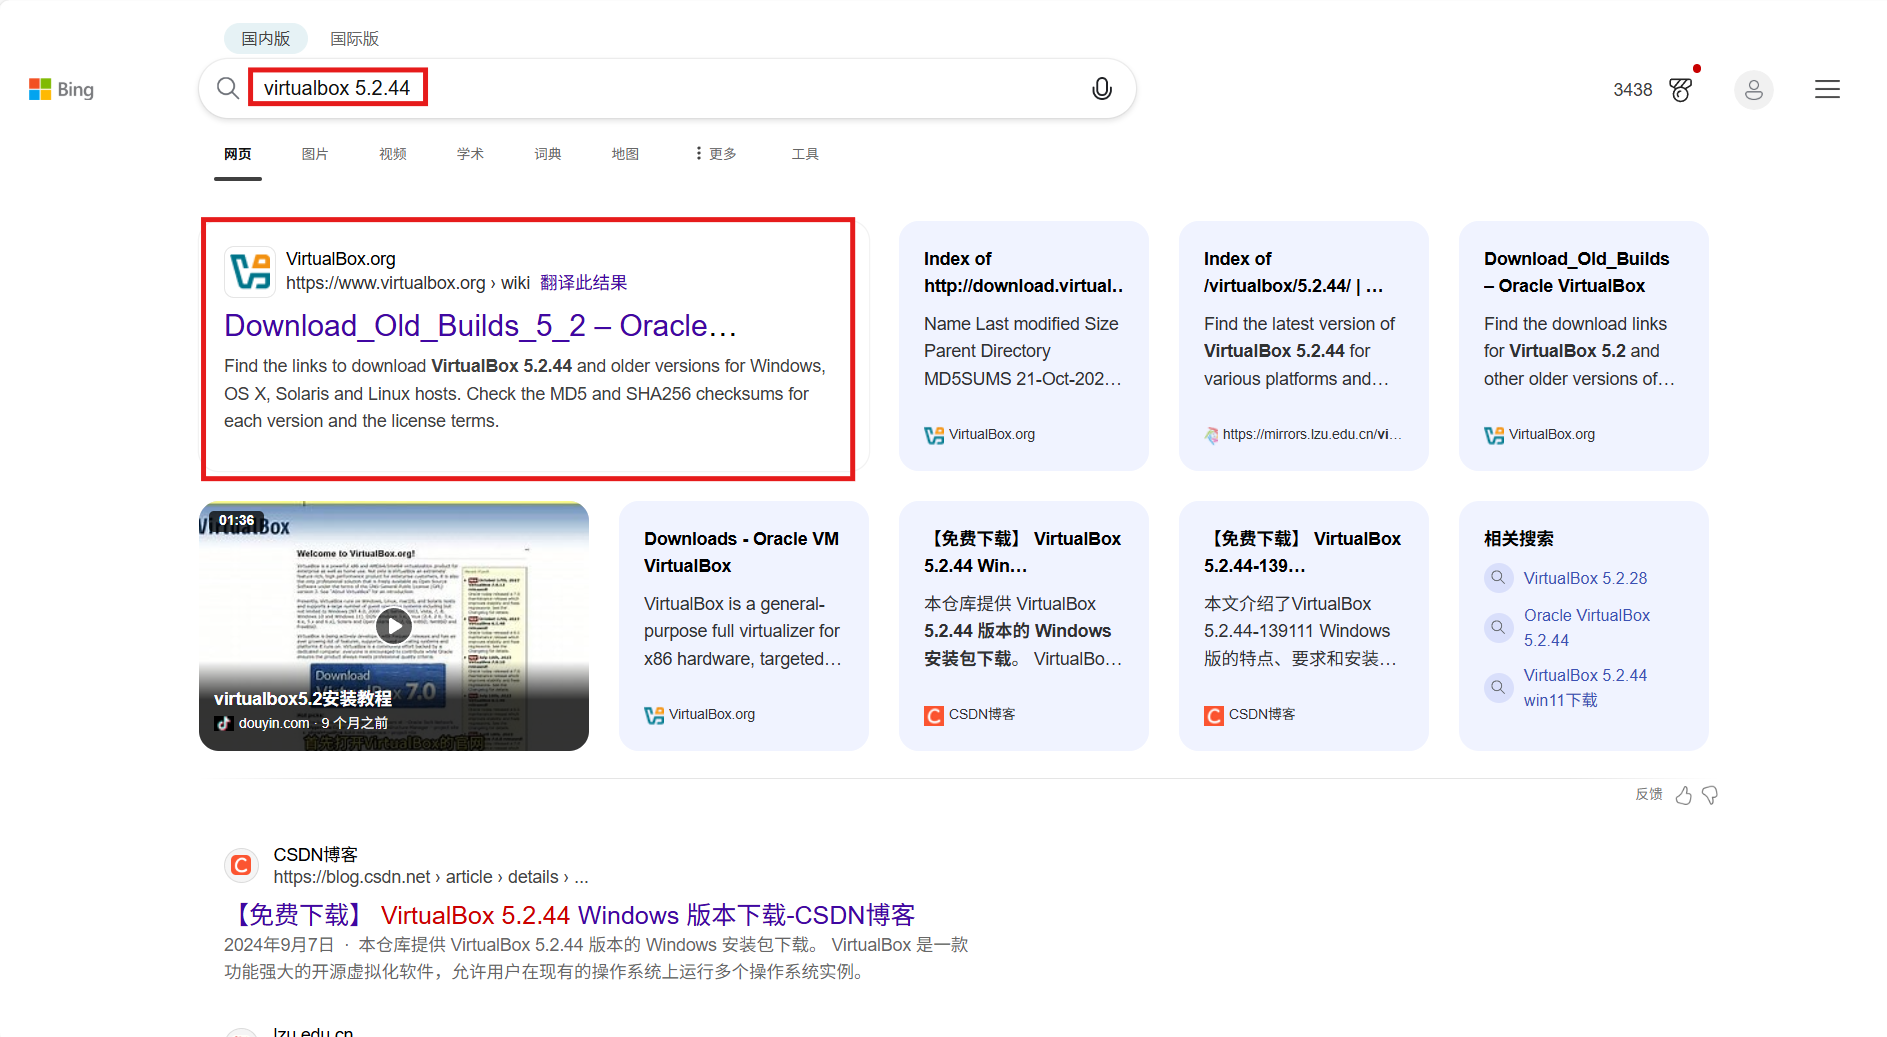Click search icon beside Oracle VirtualBox 5.2.44
Viewport: 1887px width, 1037px height.
(1498, 627)
